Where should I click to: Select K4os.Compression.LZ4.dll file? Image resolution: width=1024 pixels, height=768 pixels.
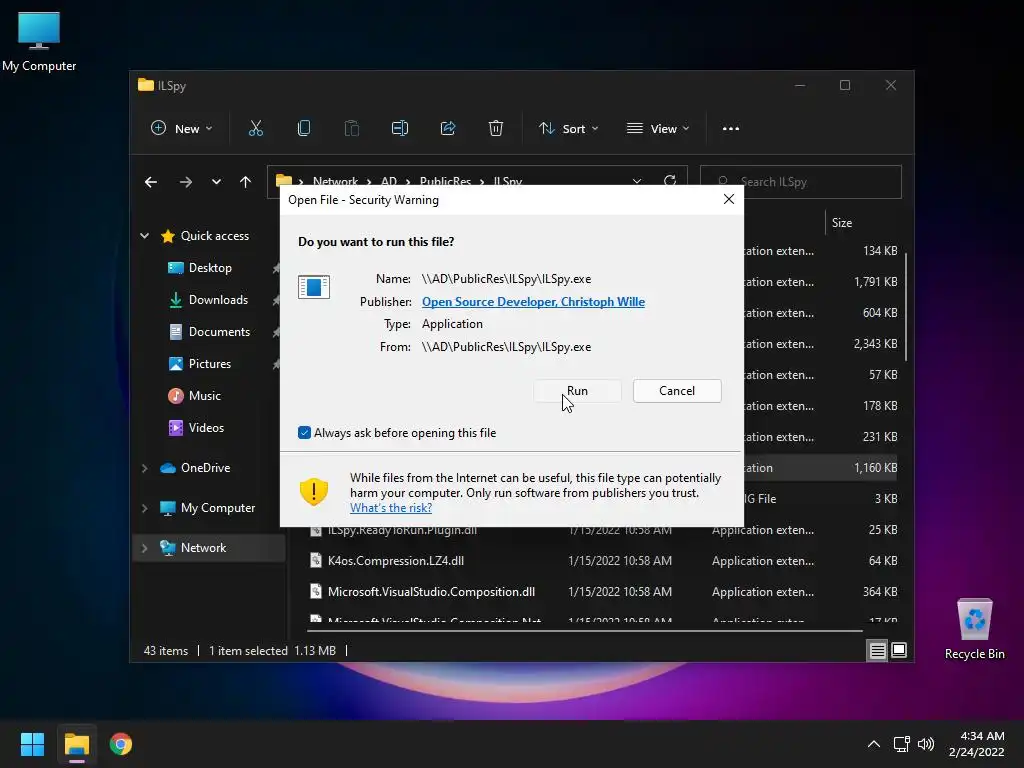(x=396, y=560)
